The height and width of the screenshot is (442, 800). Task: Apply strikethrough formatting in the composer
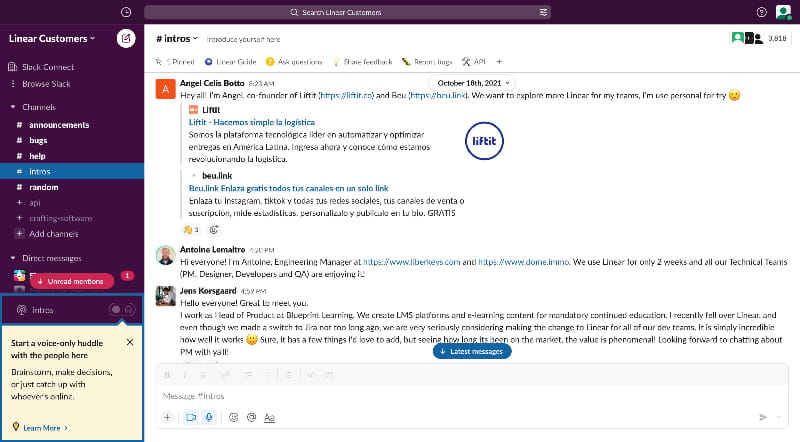(203, 375)
